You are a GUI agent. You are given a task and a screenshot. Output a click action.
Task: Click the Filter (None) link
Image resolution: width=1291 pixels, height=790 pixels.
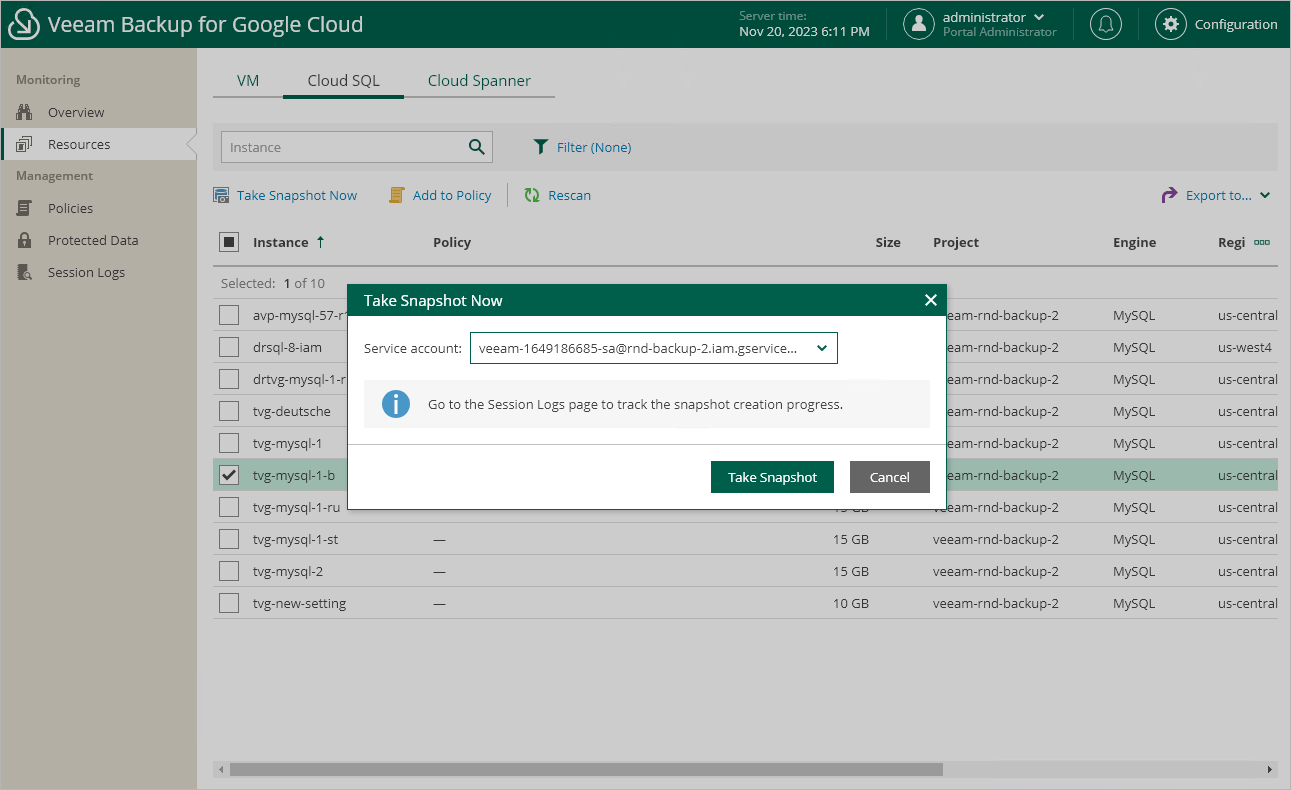coord(594,147)
